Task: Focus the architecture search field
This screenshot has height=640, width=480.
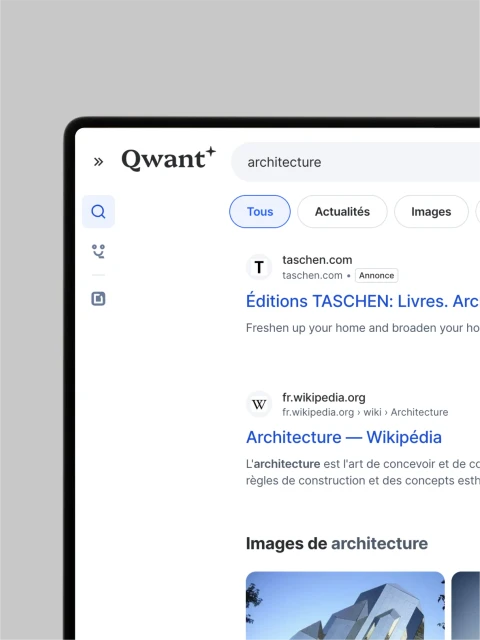Action: click(x=356, y=162)
